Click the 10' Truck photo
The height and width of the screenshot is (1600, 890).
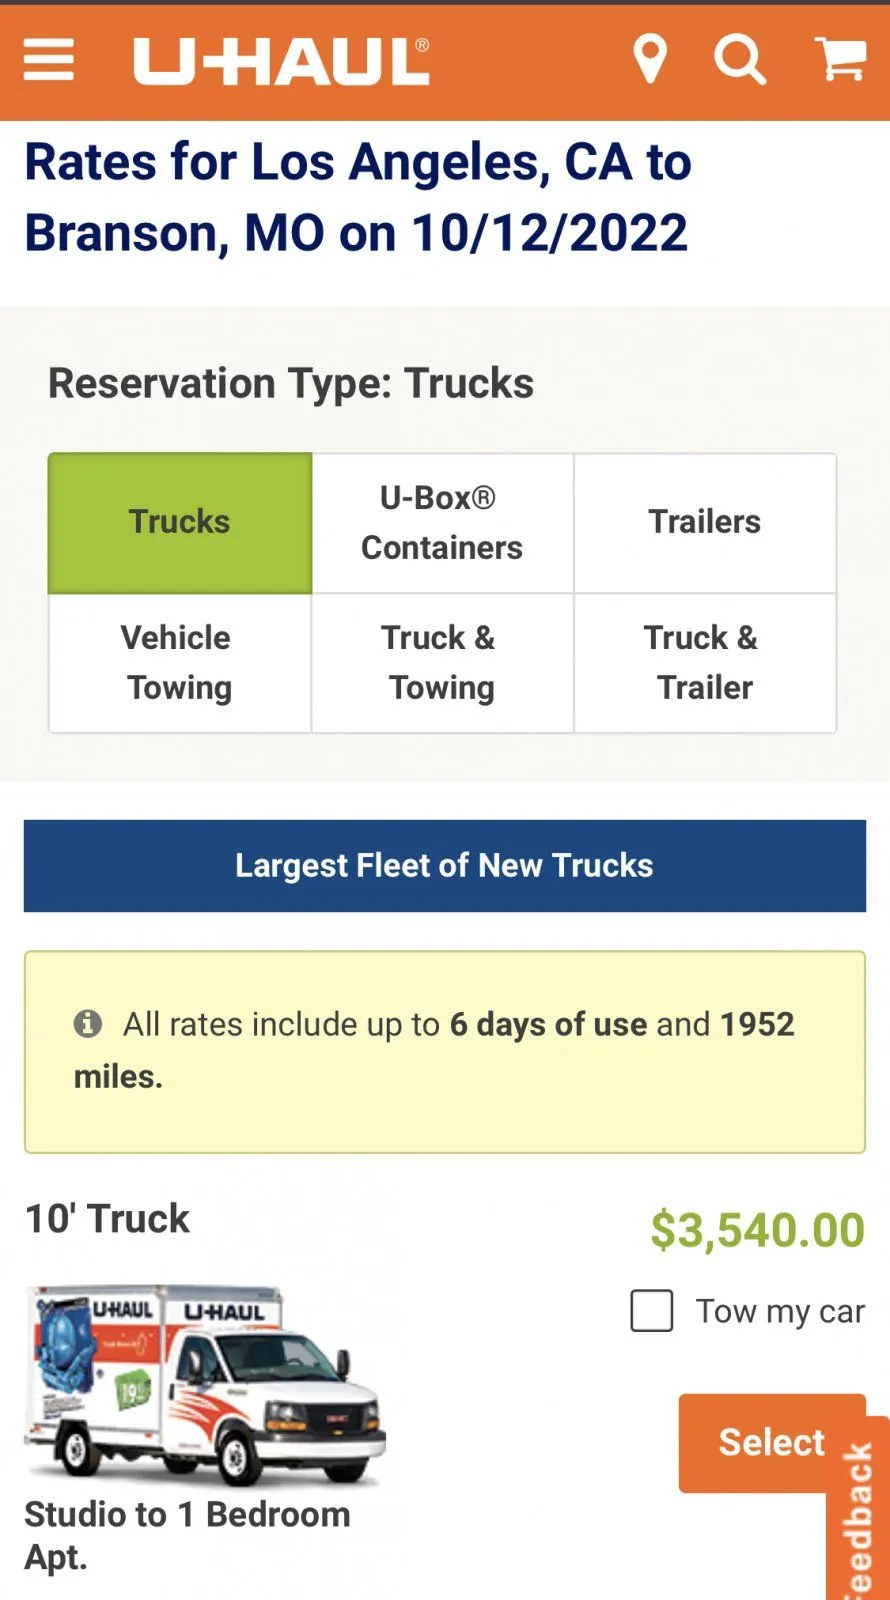205,1385
